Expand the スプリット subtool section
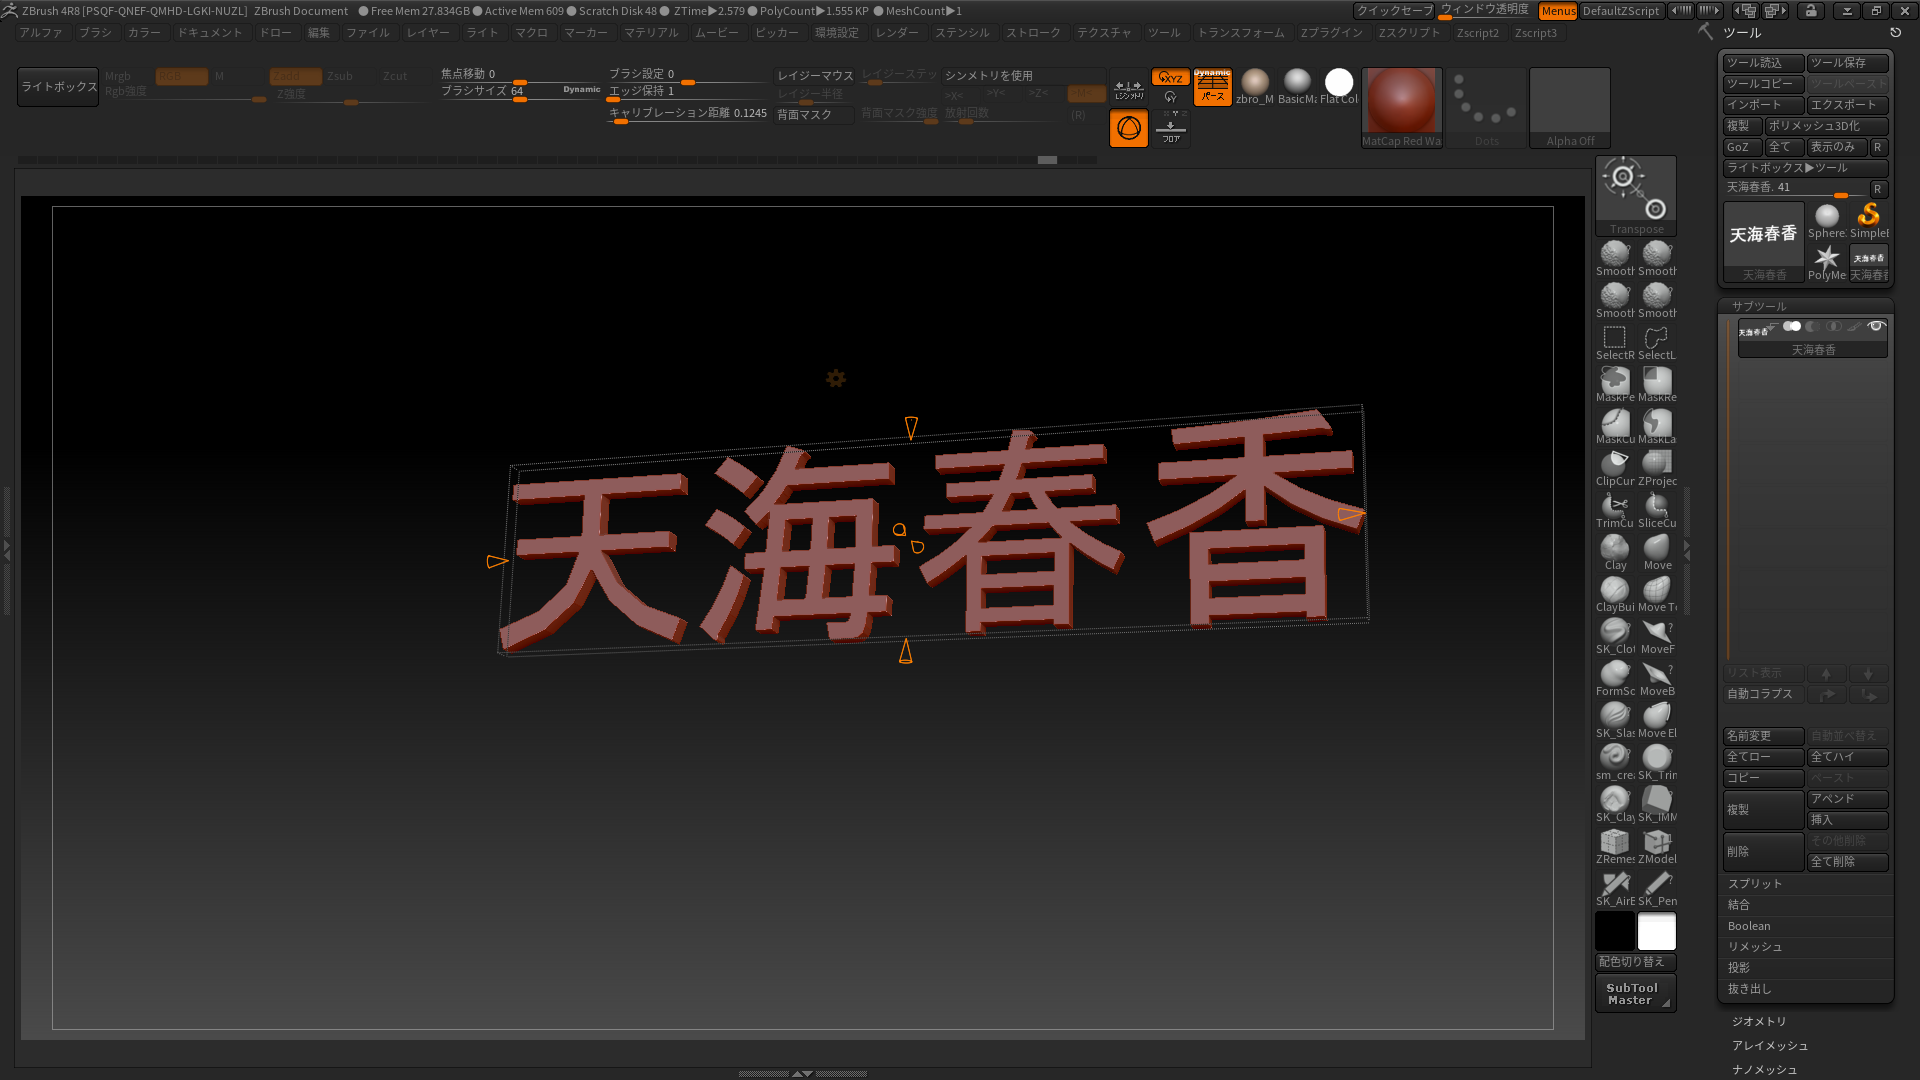Viewport: 1920px width, 1080px height. click(x=1755, y=884)
